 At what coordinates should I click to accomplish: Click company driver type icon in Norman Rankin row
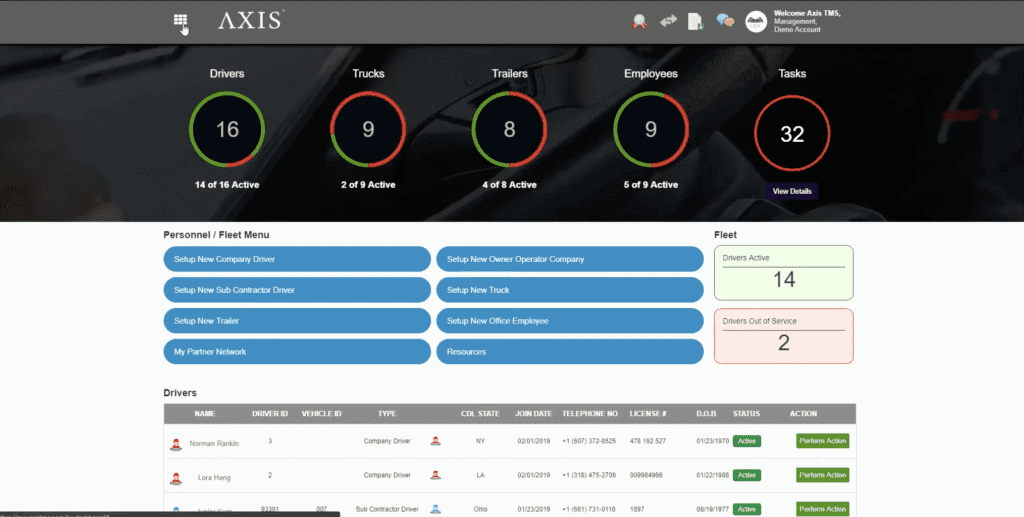(436, 441)
